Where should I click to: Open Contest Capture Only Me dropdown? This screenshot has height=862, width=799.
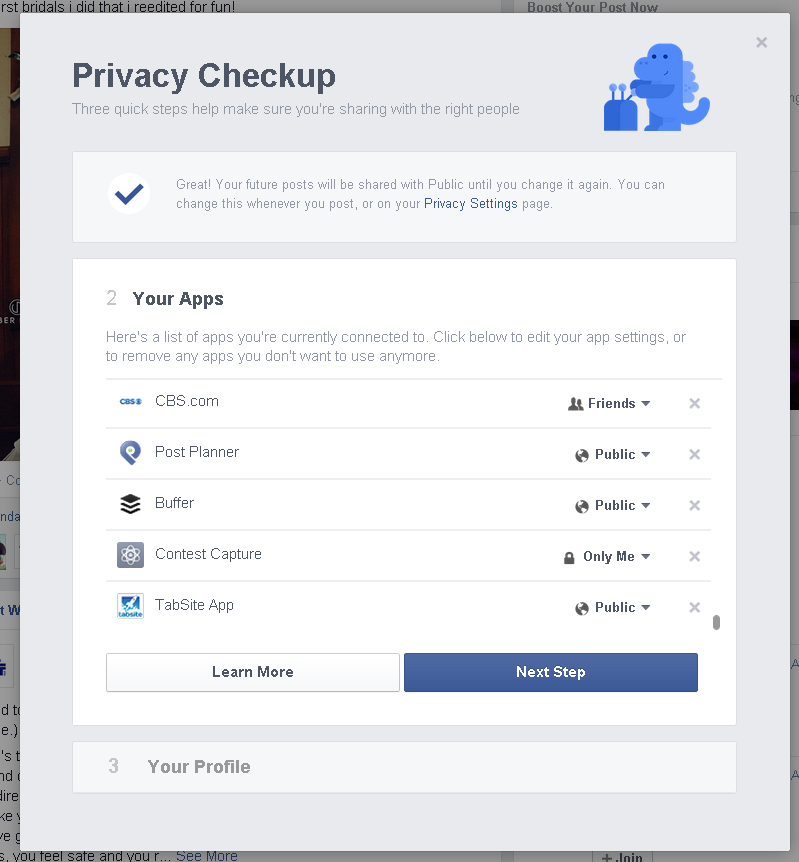click(x=607, y=557)
